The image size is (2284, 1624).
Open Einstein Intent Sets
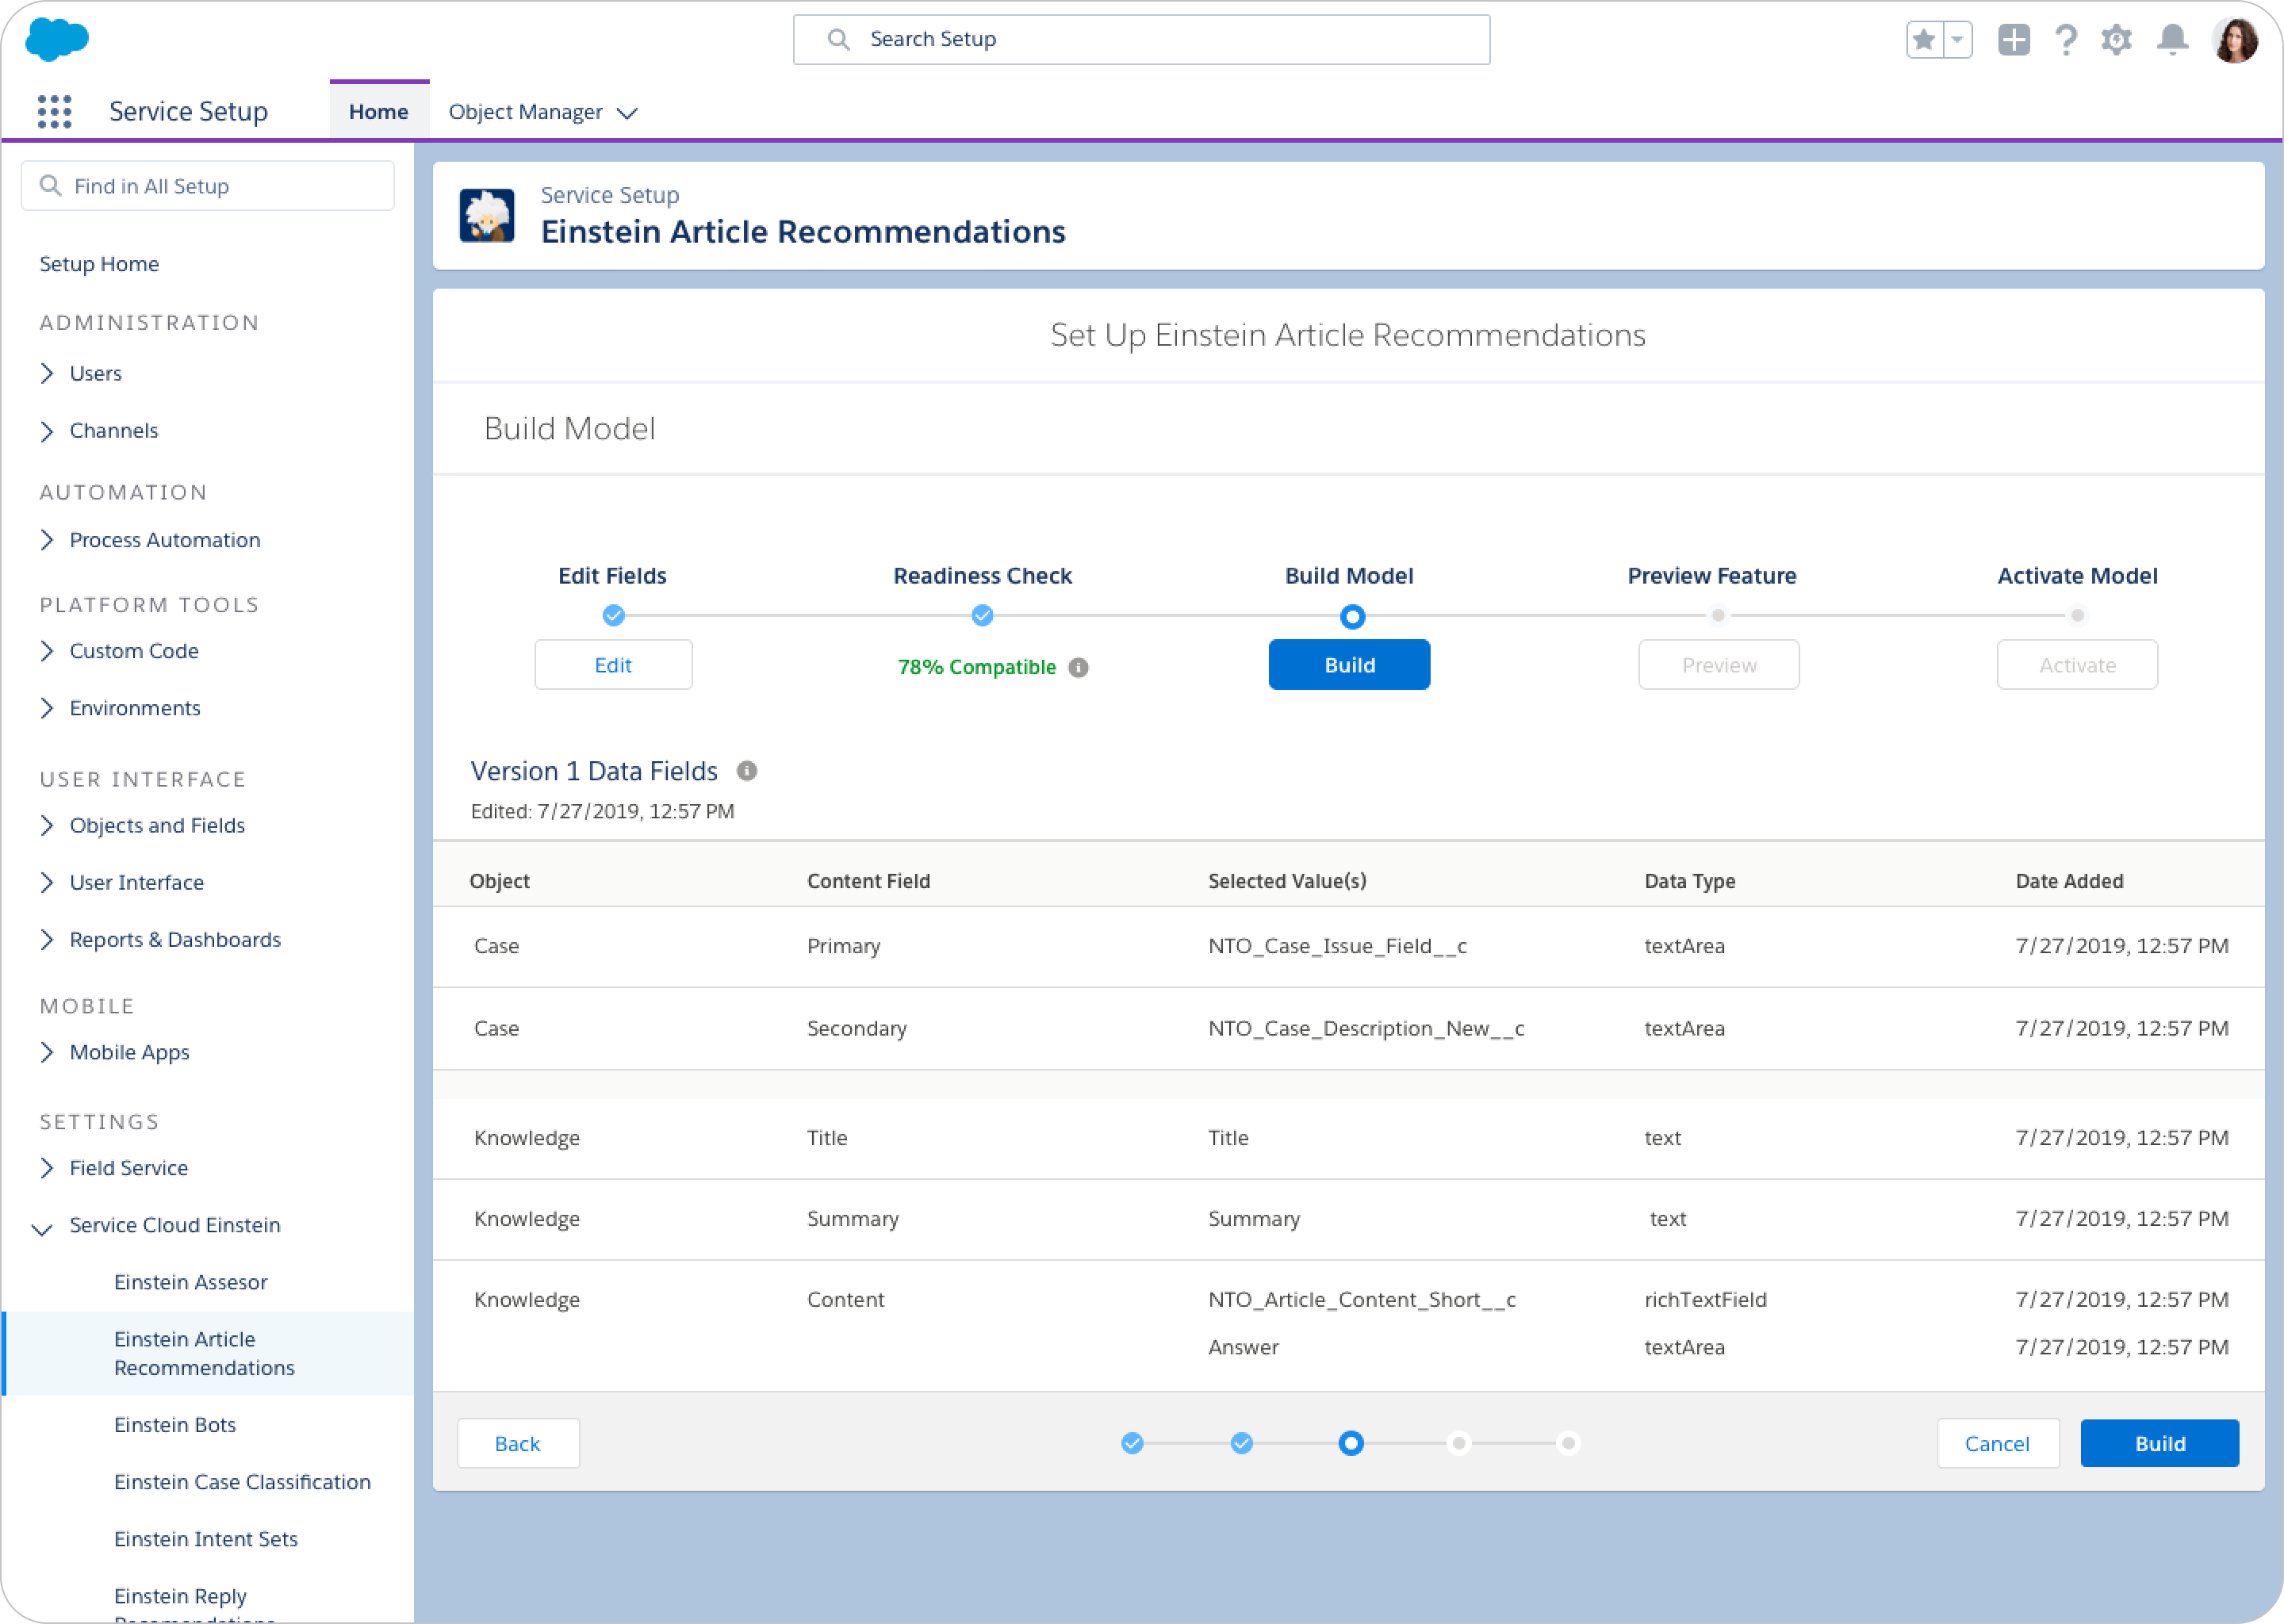tap(206, 1539)
